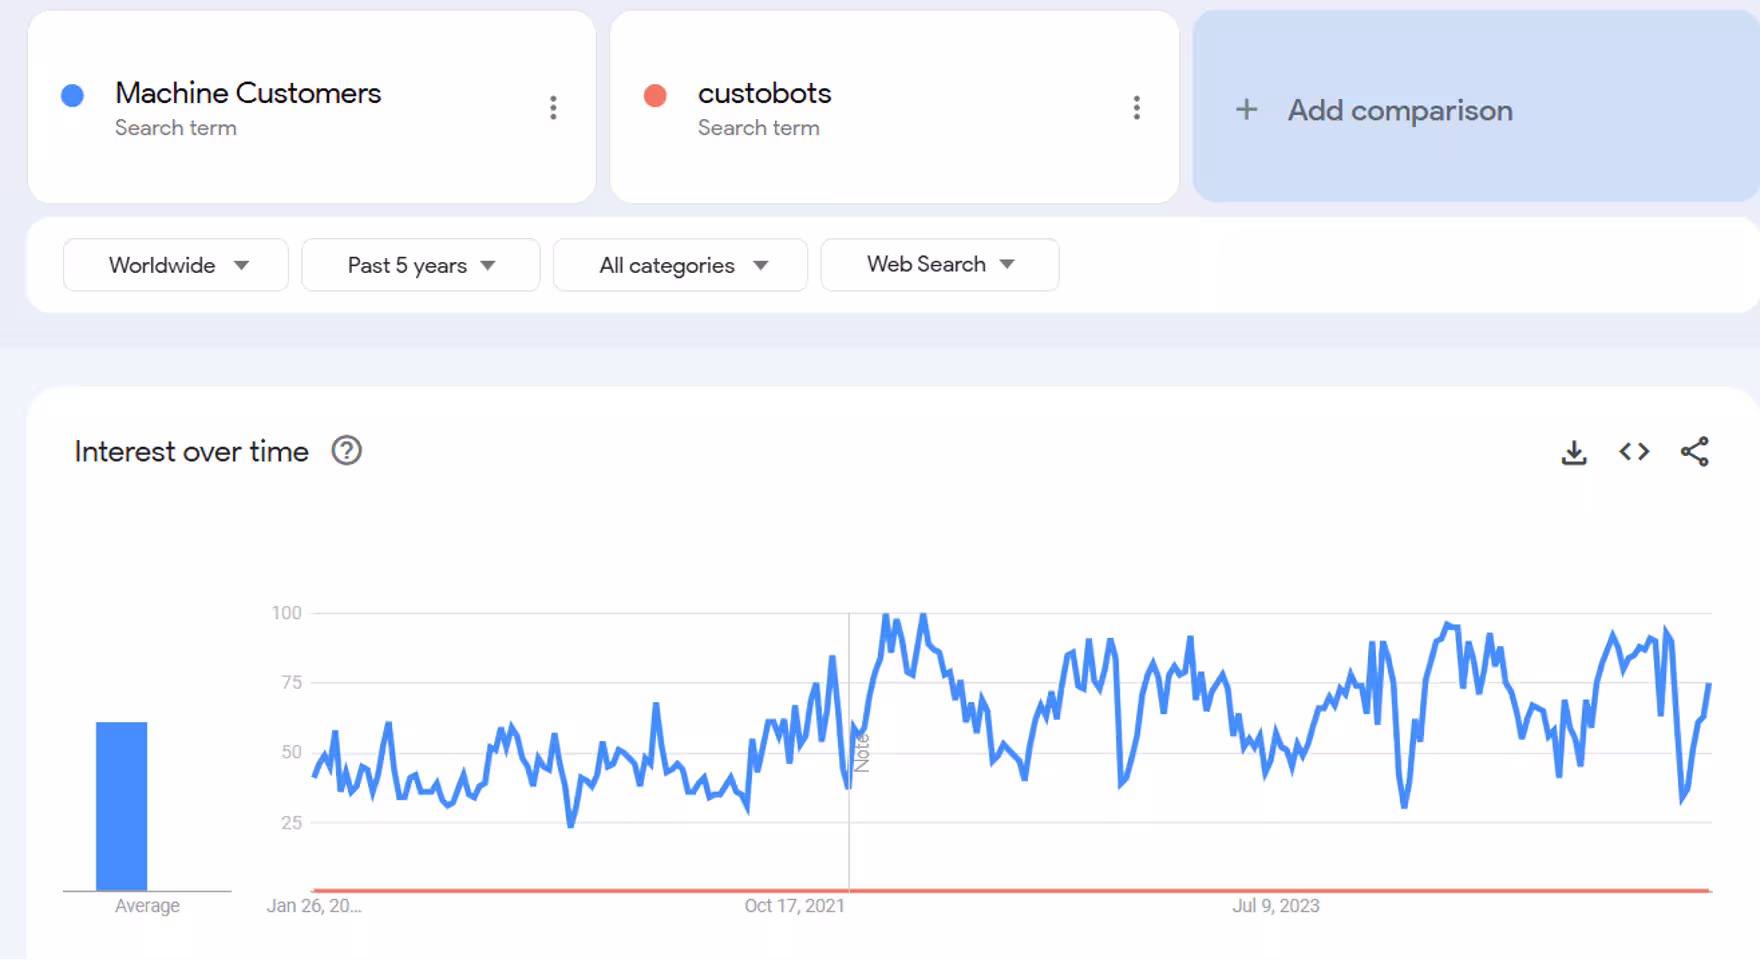1760x960 pixels.
Task: Open custobots term options menu
Action: click(x=1136, y=108)
